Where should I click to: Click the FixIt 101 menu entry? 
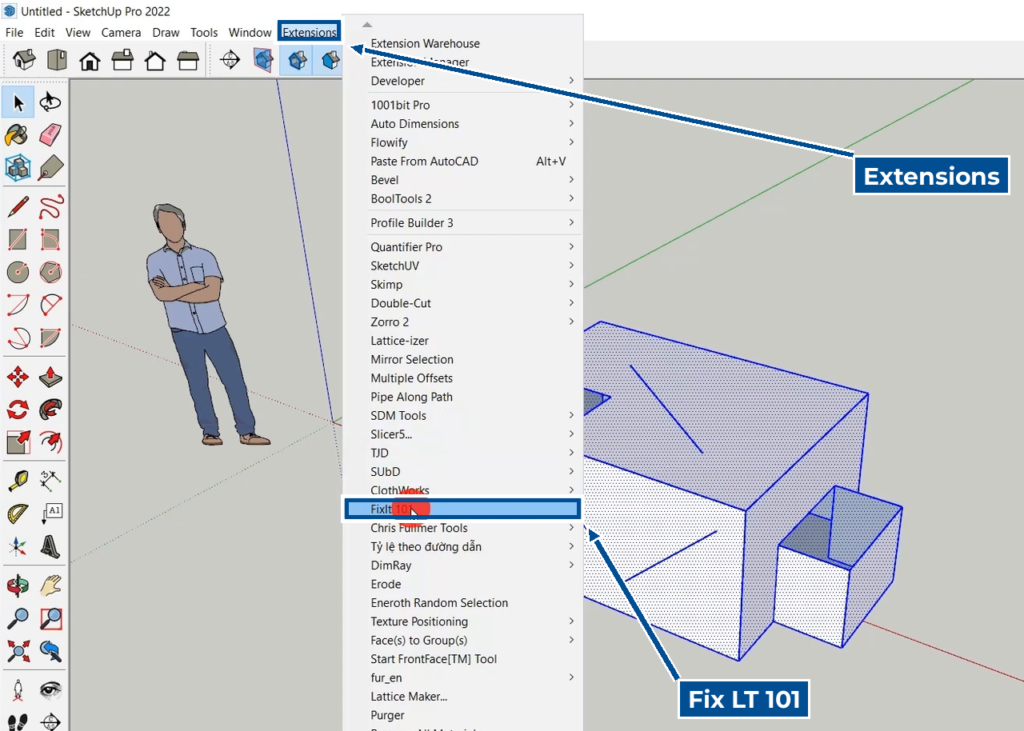462,509
